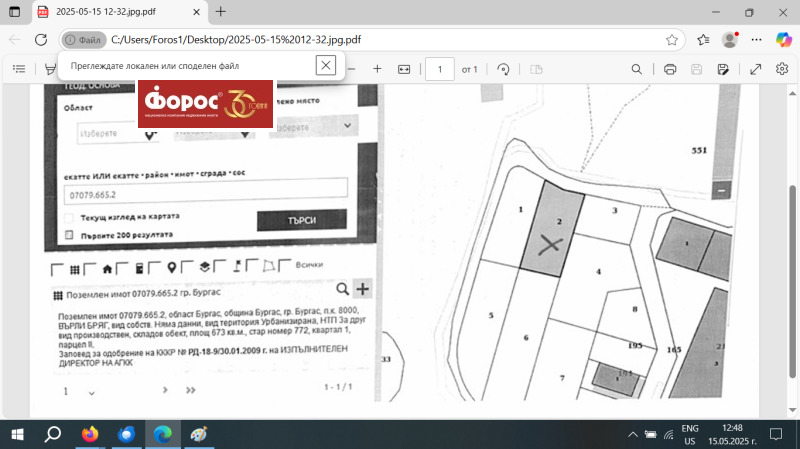Viewport: 800px width, 449px height.
Task: Save the PDF with the disk icon
Action: click(696, 69)
